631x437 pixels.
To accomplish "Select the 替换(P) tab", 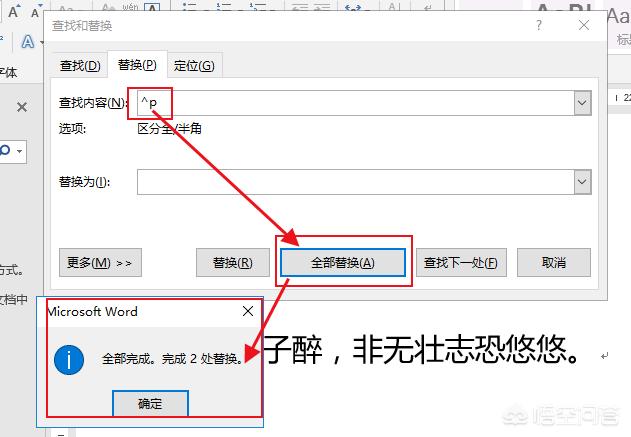I will [137, 65].
